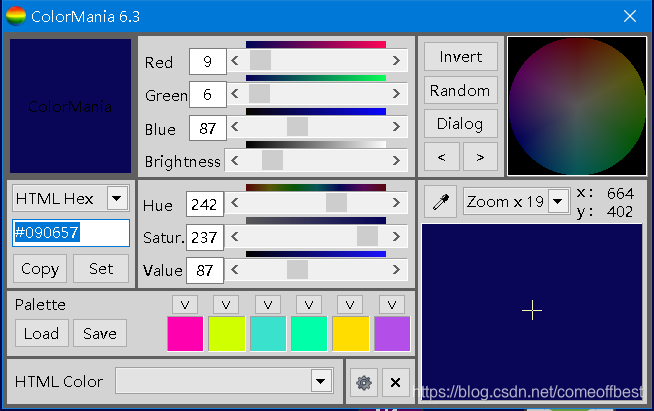This screenshot has width=654, height=411.
Task: Select the gold palette swatch
Action: click(x=351, y=333)
